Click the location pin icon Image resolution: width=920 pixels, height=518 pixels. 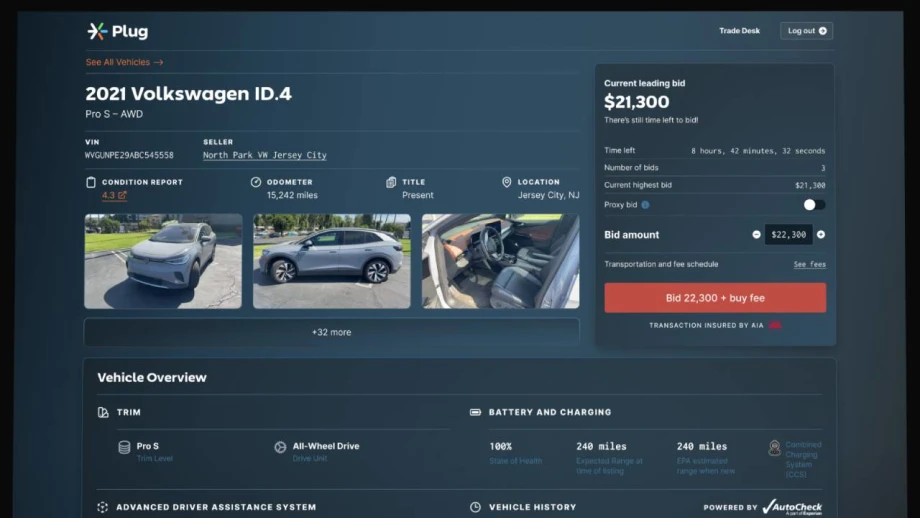507,182
